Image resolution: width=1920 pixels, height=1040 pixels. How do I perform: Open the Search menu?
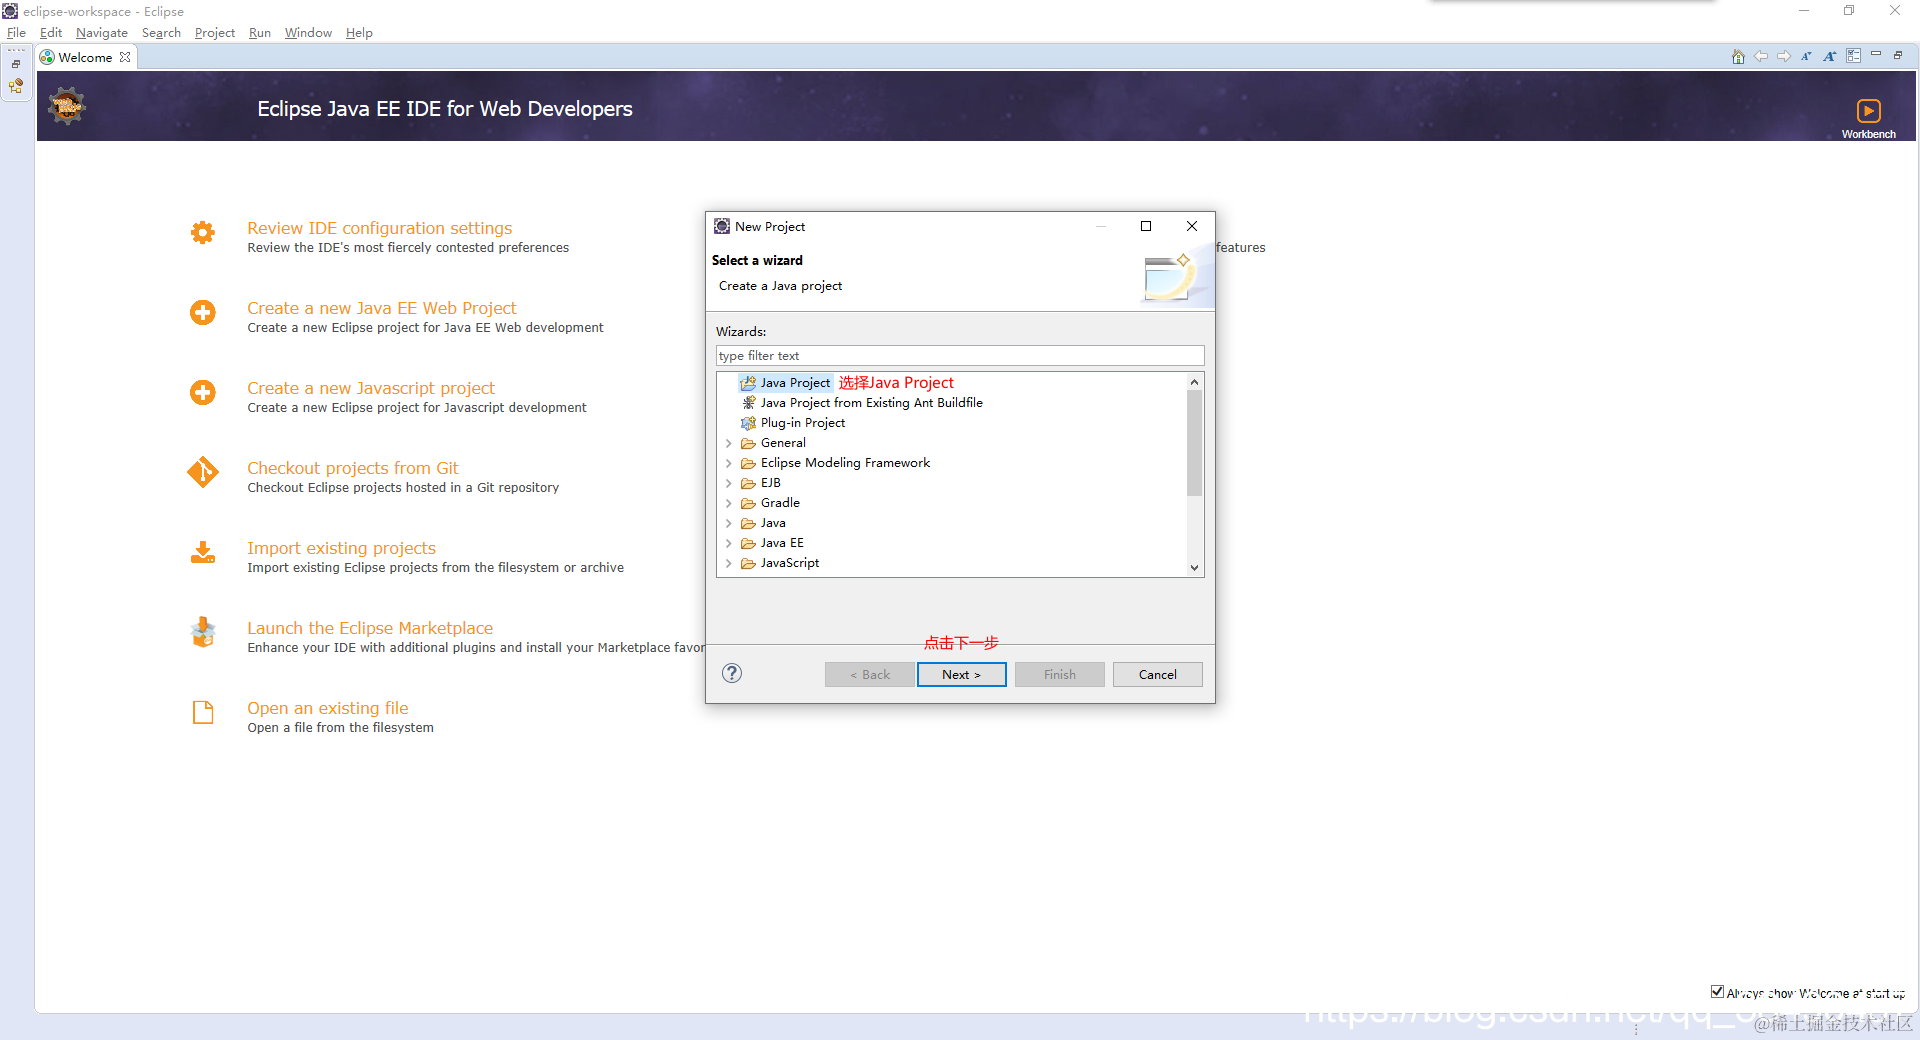click(x=161, y=33)
